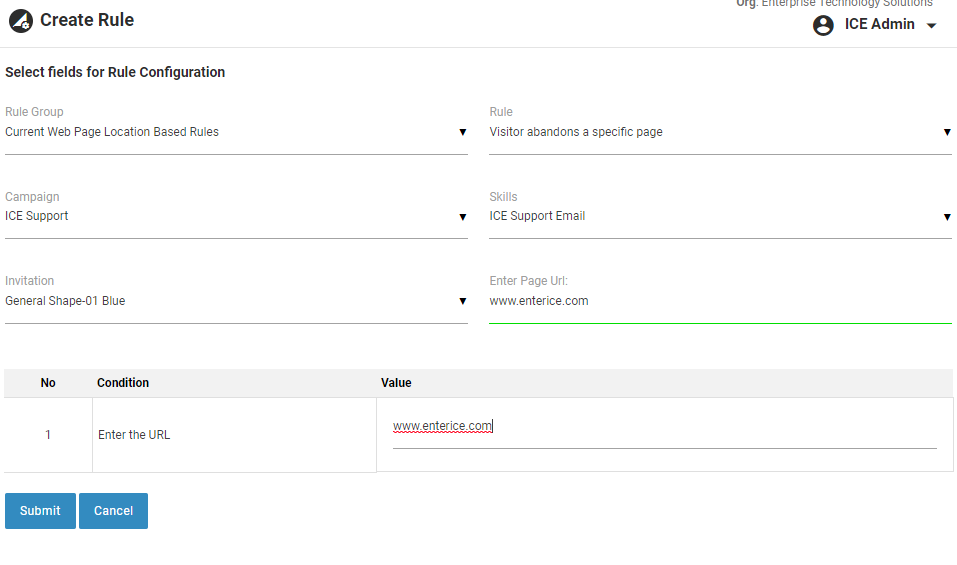Click the 'Select fields for Rule Configuration' heading

point(115,72)
